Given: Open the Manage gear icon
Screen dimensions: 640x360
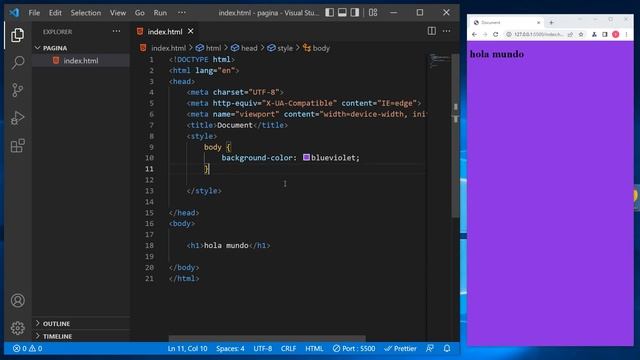Looking at the screenshot, I should pos(18,328).
